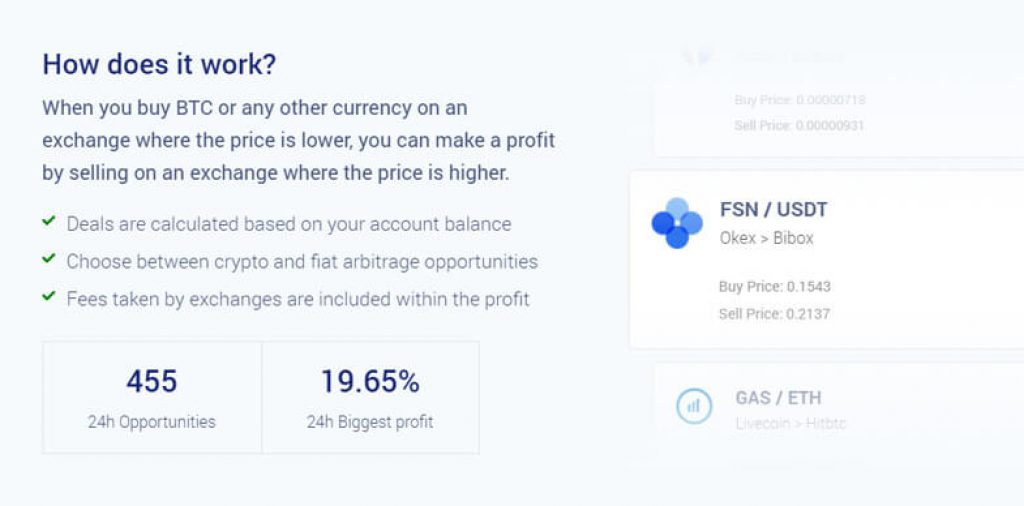The height and width of the screenshot is (506, 1024).
Task: Select the Okex > Bibox exchange route
Action: pyautogui.click(x=767, y=238)
